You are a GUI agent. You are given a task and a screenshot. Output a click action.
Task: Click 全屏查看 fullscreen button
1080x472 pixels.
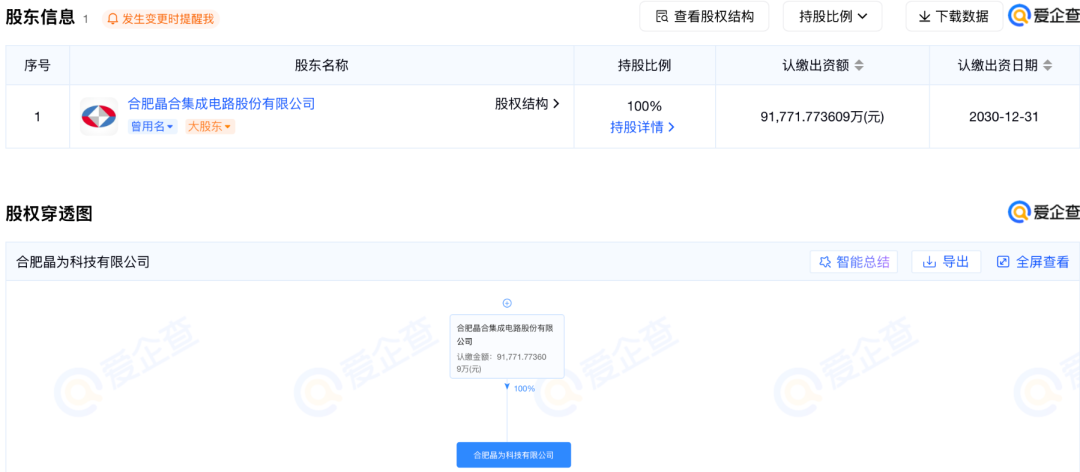click(x=1033, y=262)
